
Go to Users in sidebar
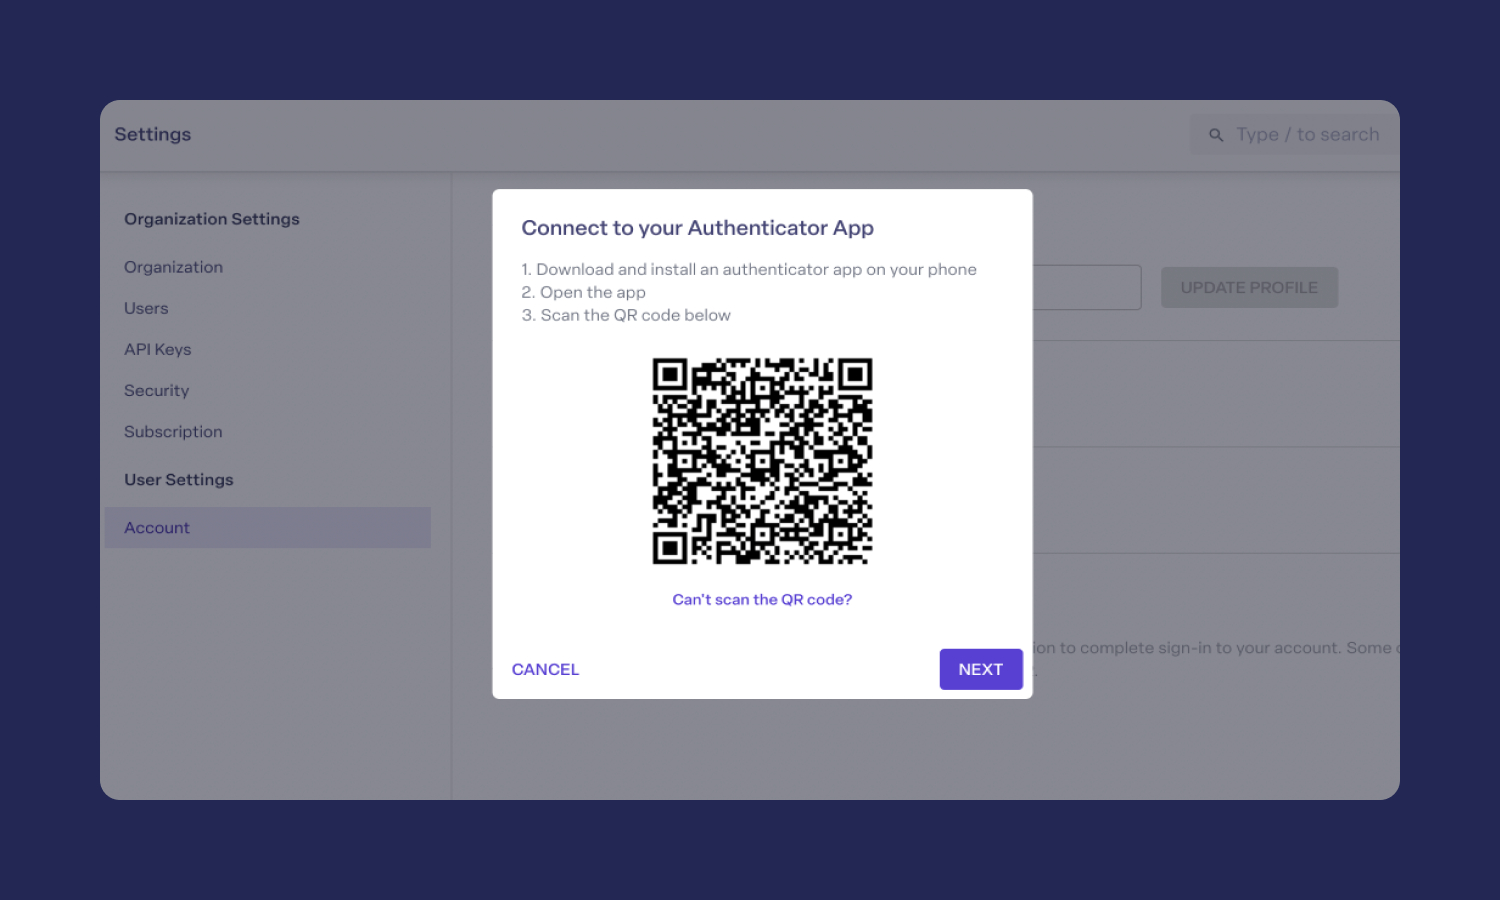146,308
